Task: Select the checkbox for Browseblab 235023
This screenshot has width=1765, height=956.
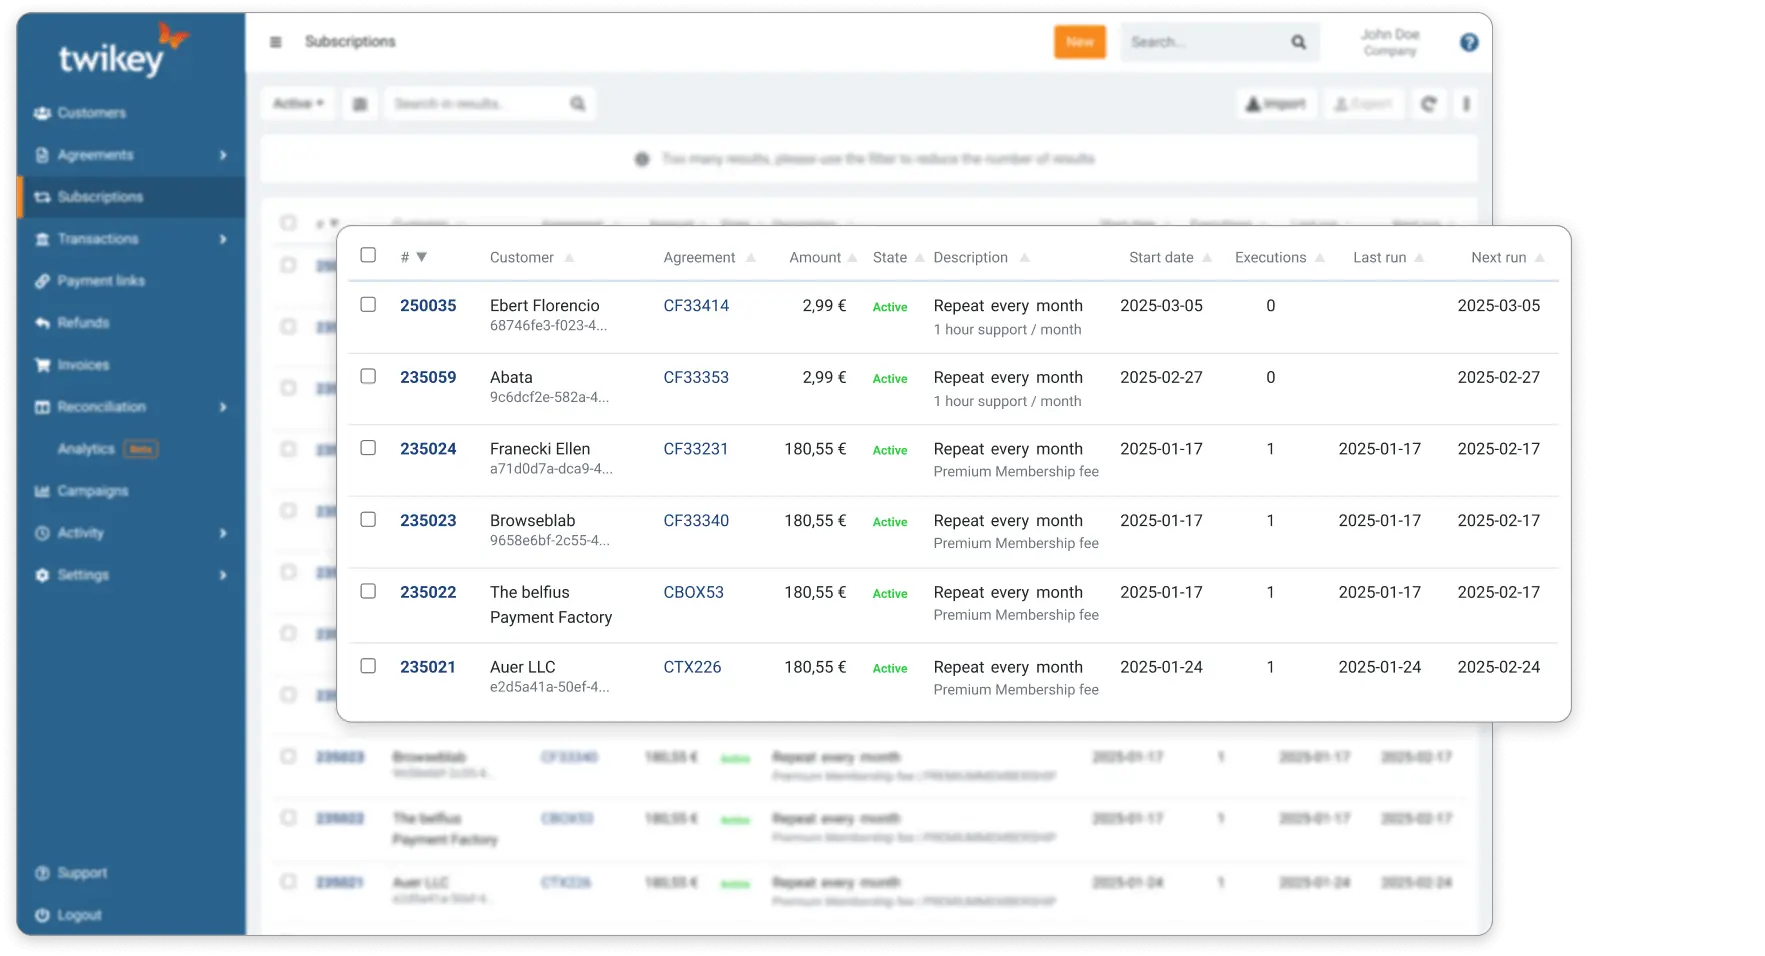Action: [368, 519]
